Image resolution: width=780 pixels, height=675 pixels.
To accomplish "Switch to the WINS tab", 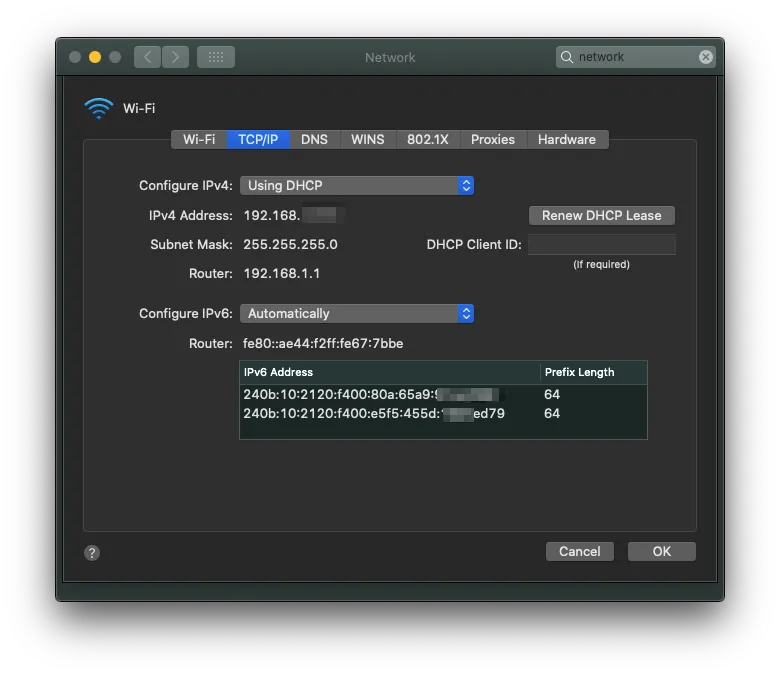I will point(367,139).
